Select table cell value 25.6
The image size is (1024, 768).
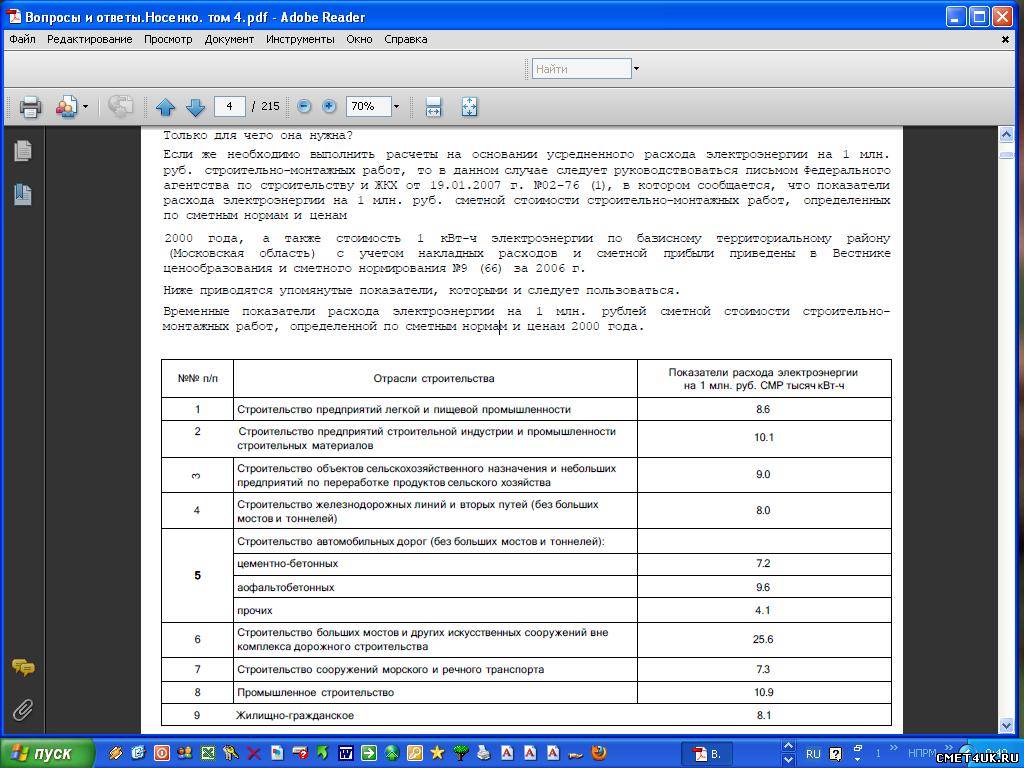tap(763, 639)
